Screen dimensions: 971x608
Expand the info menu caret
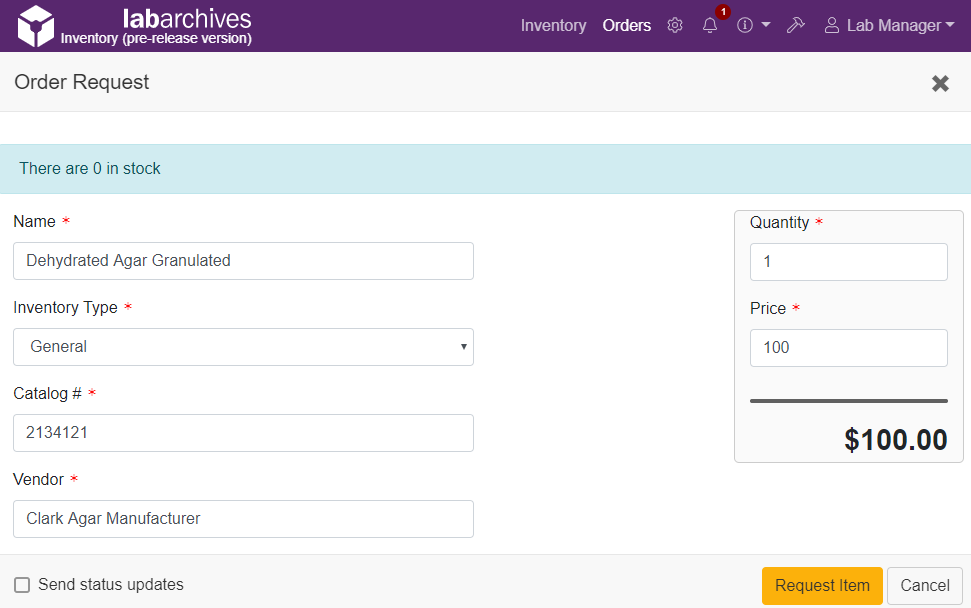(766, 25)
